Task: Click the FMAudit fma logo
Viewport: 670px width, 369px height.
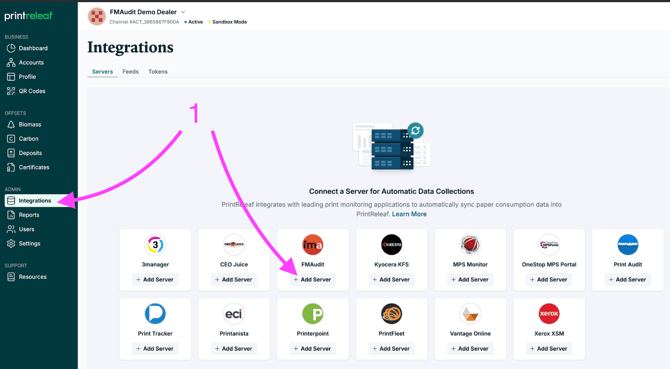Action: [x=313, y=245]
